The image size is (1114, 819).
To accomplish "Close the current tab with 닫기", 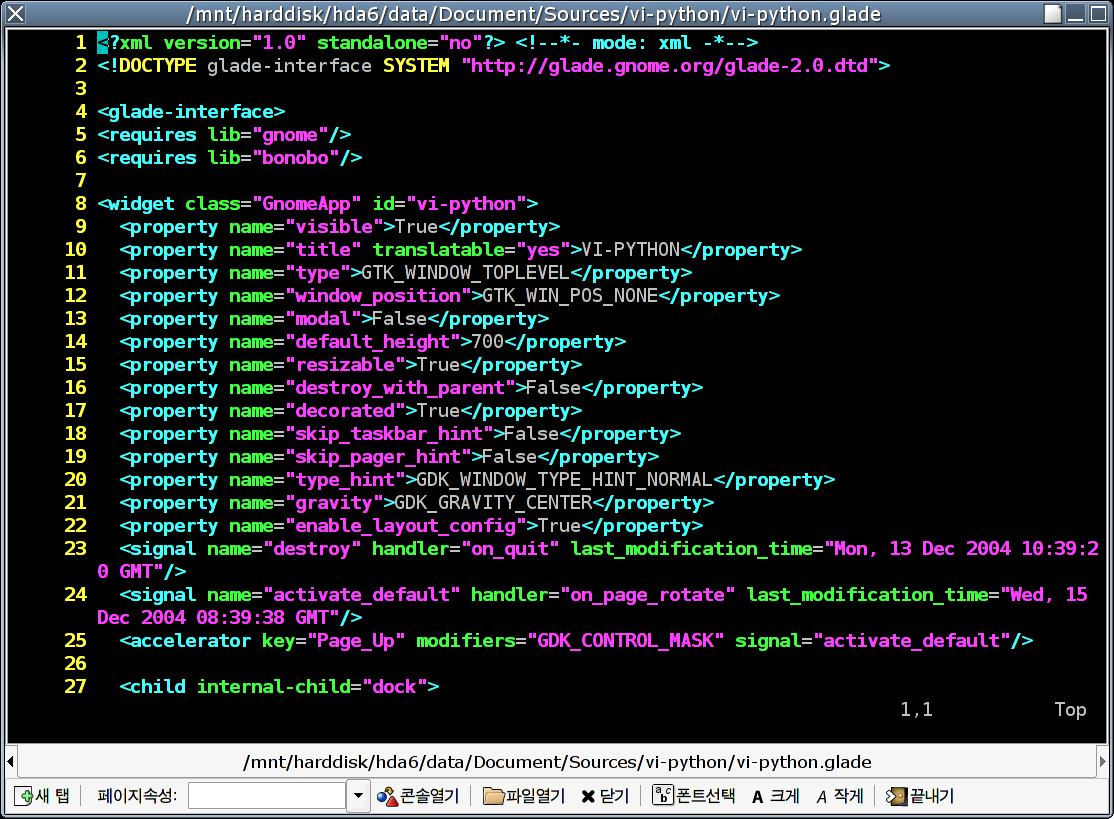I will pos(605,796).
